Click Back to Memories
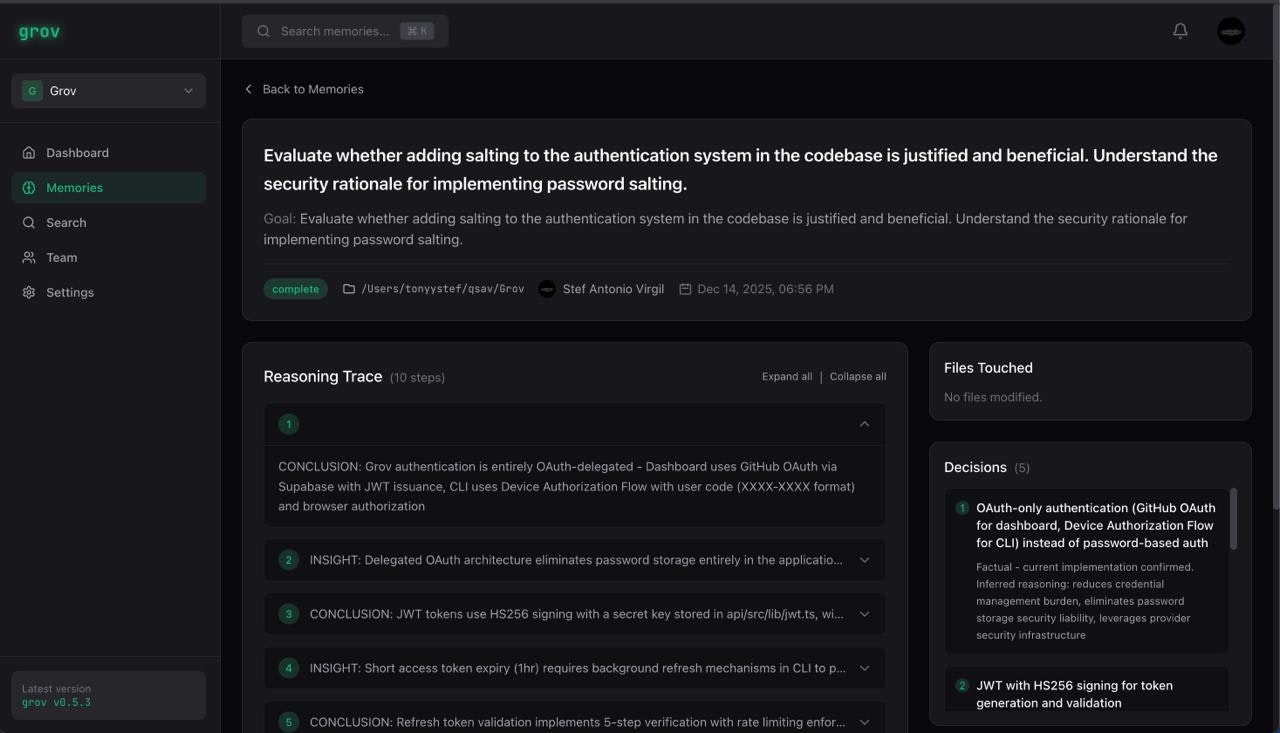This screenshot has width=1280, height=733. point(304,89)
